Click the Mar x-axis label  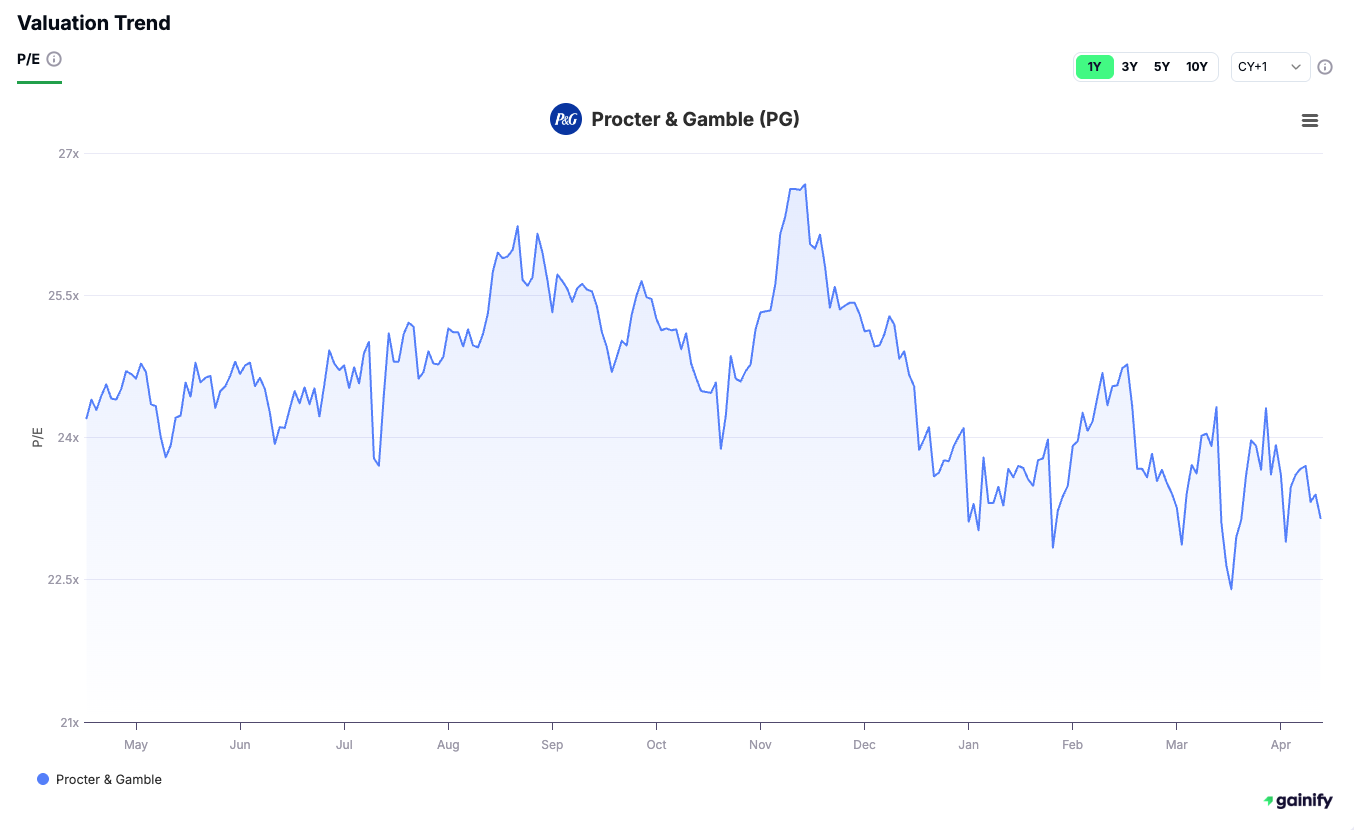(x=1177, y=744)
